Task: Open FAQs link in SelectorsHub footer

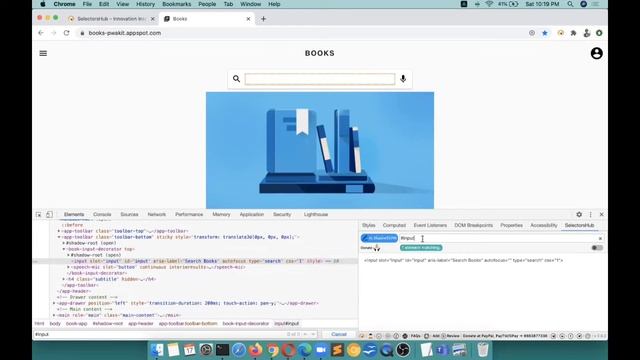Action: [416, 336]
